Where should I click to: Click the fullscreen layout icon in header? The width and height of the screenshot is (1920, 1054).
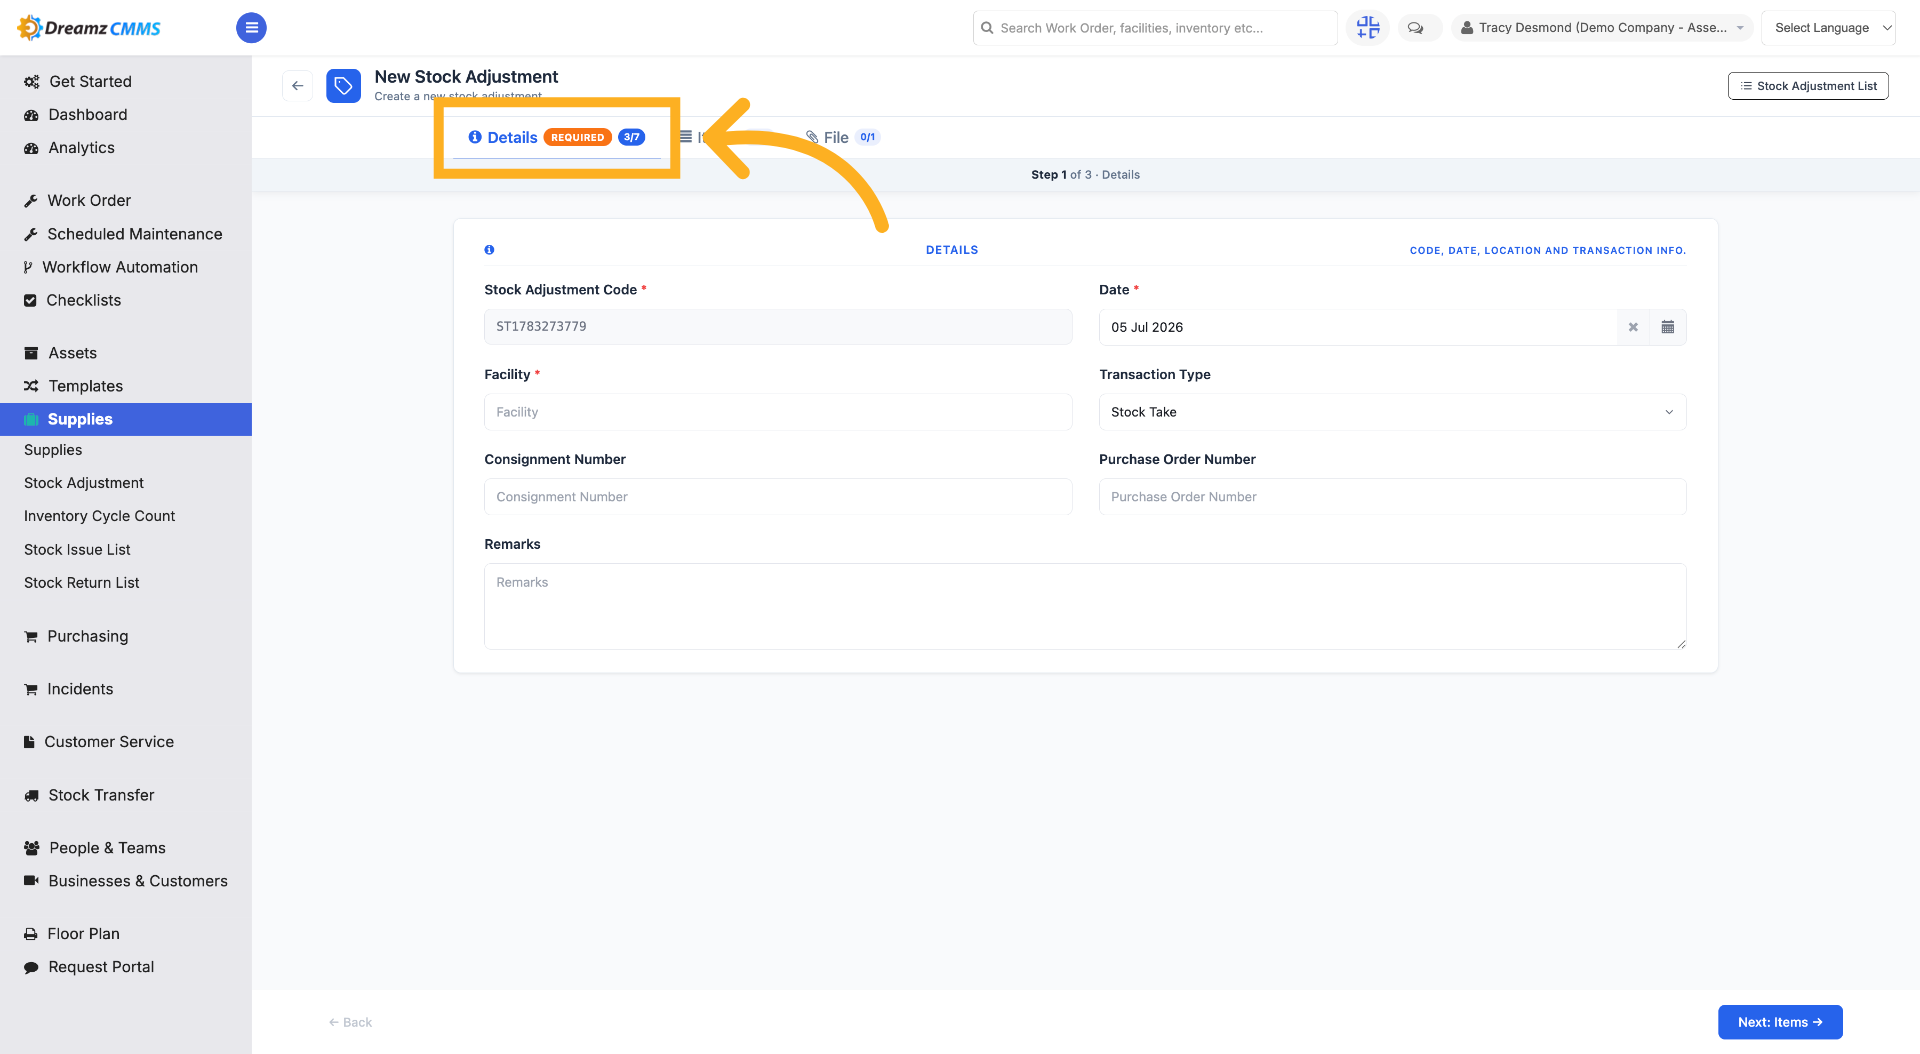(x=1367, y=28)
